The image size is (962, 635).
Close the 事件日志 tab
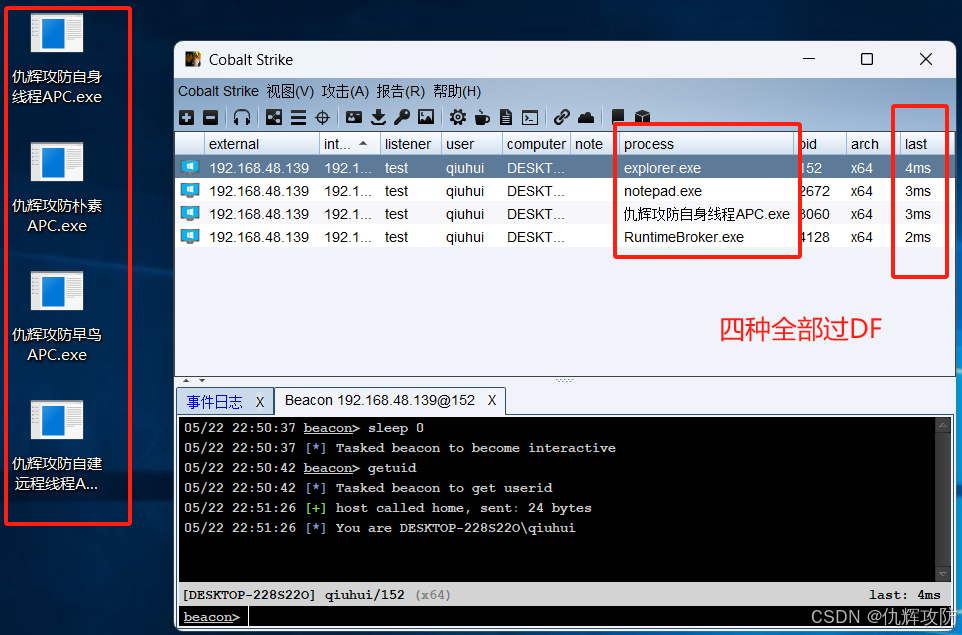click(260, 402)
